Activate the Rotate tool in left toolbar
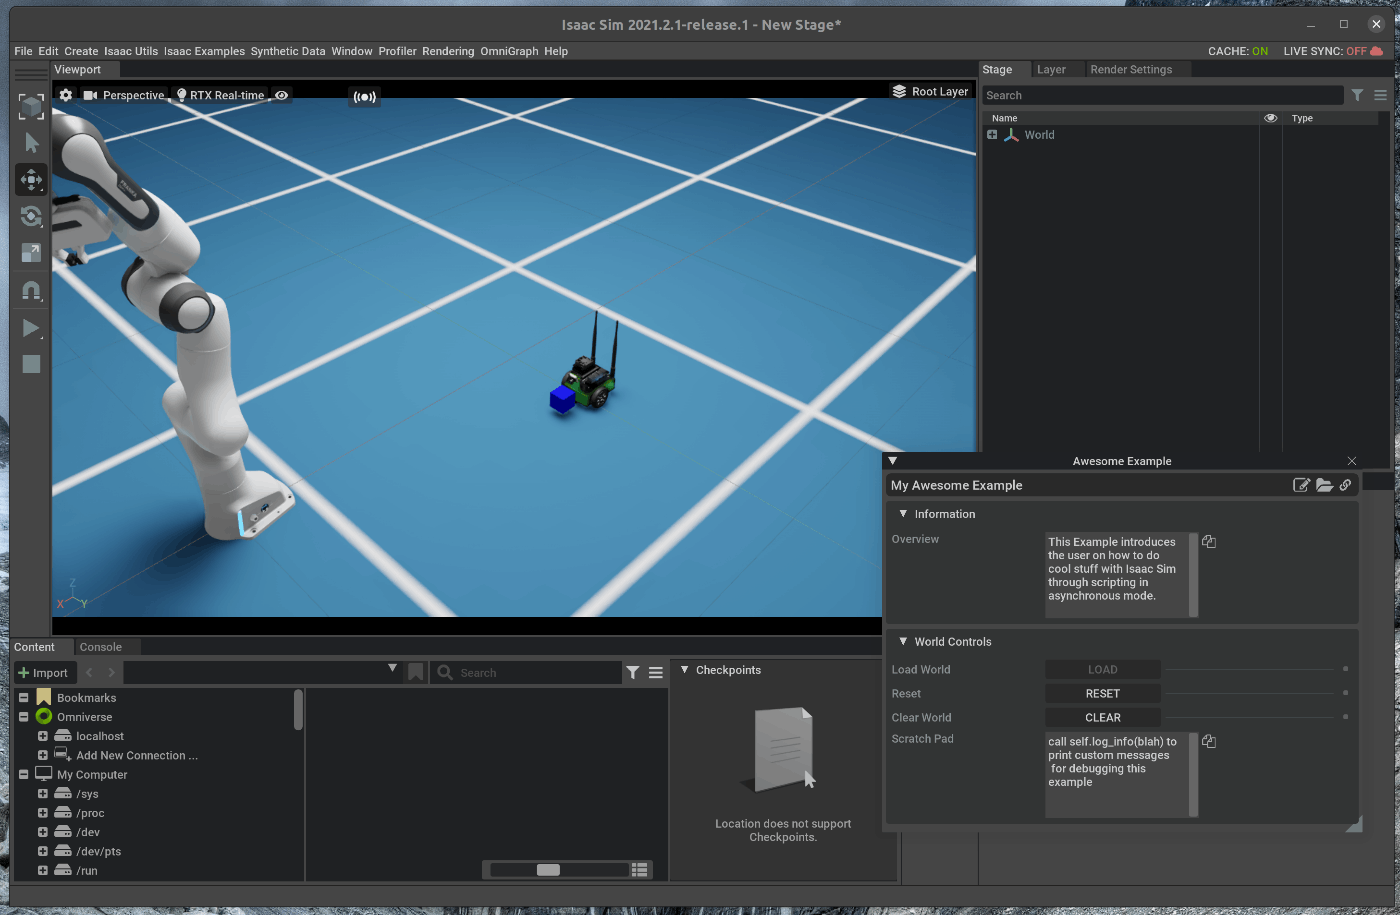Screen dimensions: 1400x915 (x=31, y=216)
